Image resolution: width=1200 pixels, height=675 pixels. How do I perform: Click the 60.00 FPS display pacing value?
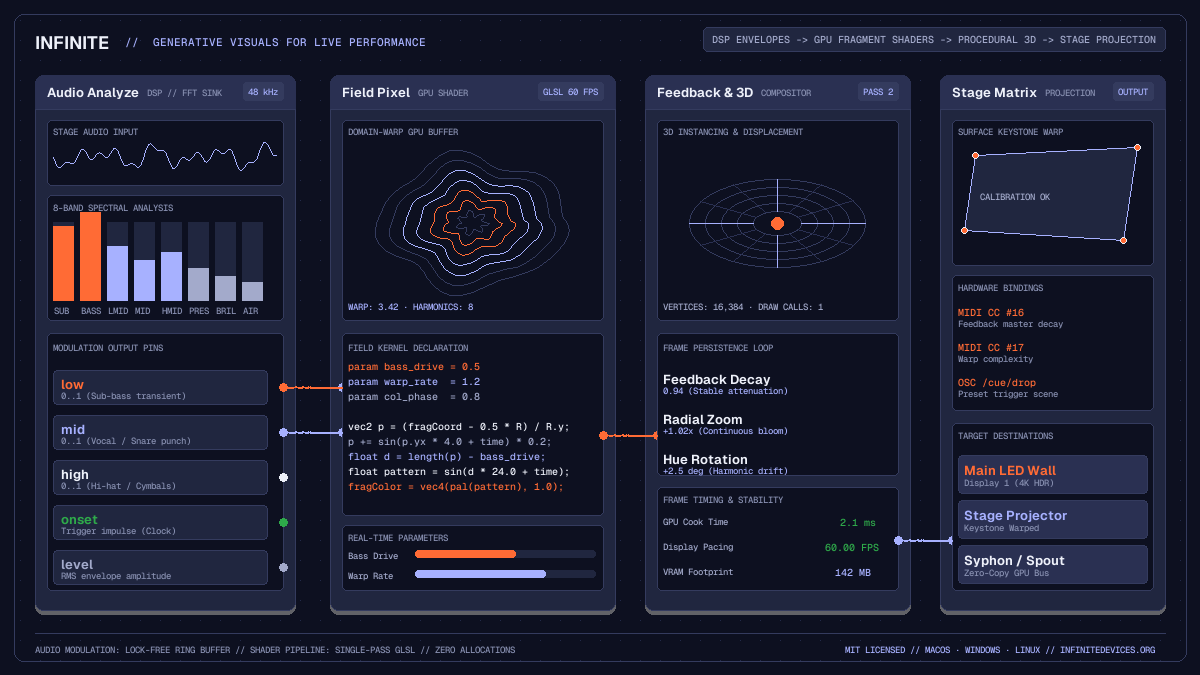point(850,547)
